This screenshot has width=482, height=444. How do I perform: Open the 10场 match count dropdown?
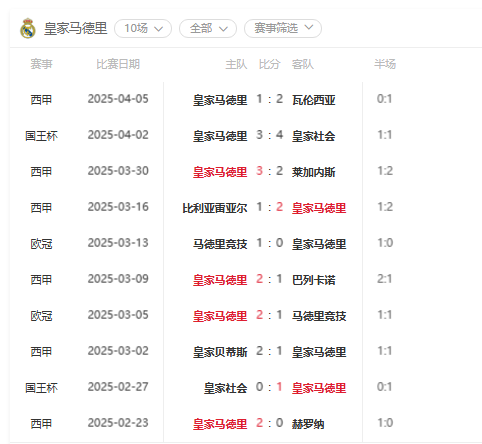143,28
